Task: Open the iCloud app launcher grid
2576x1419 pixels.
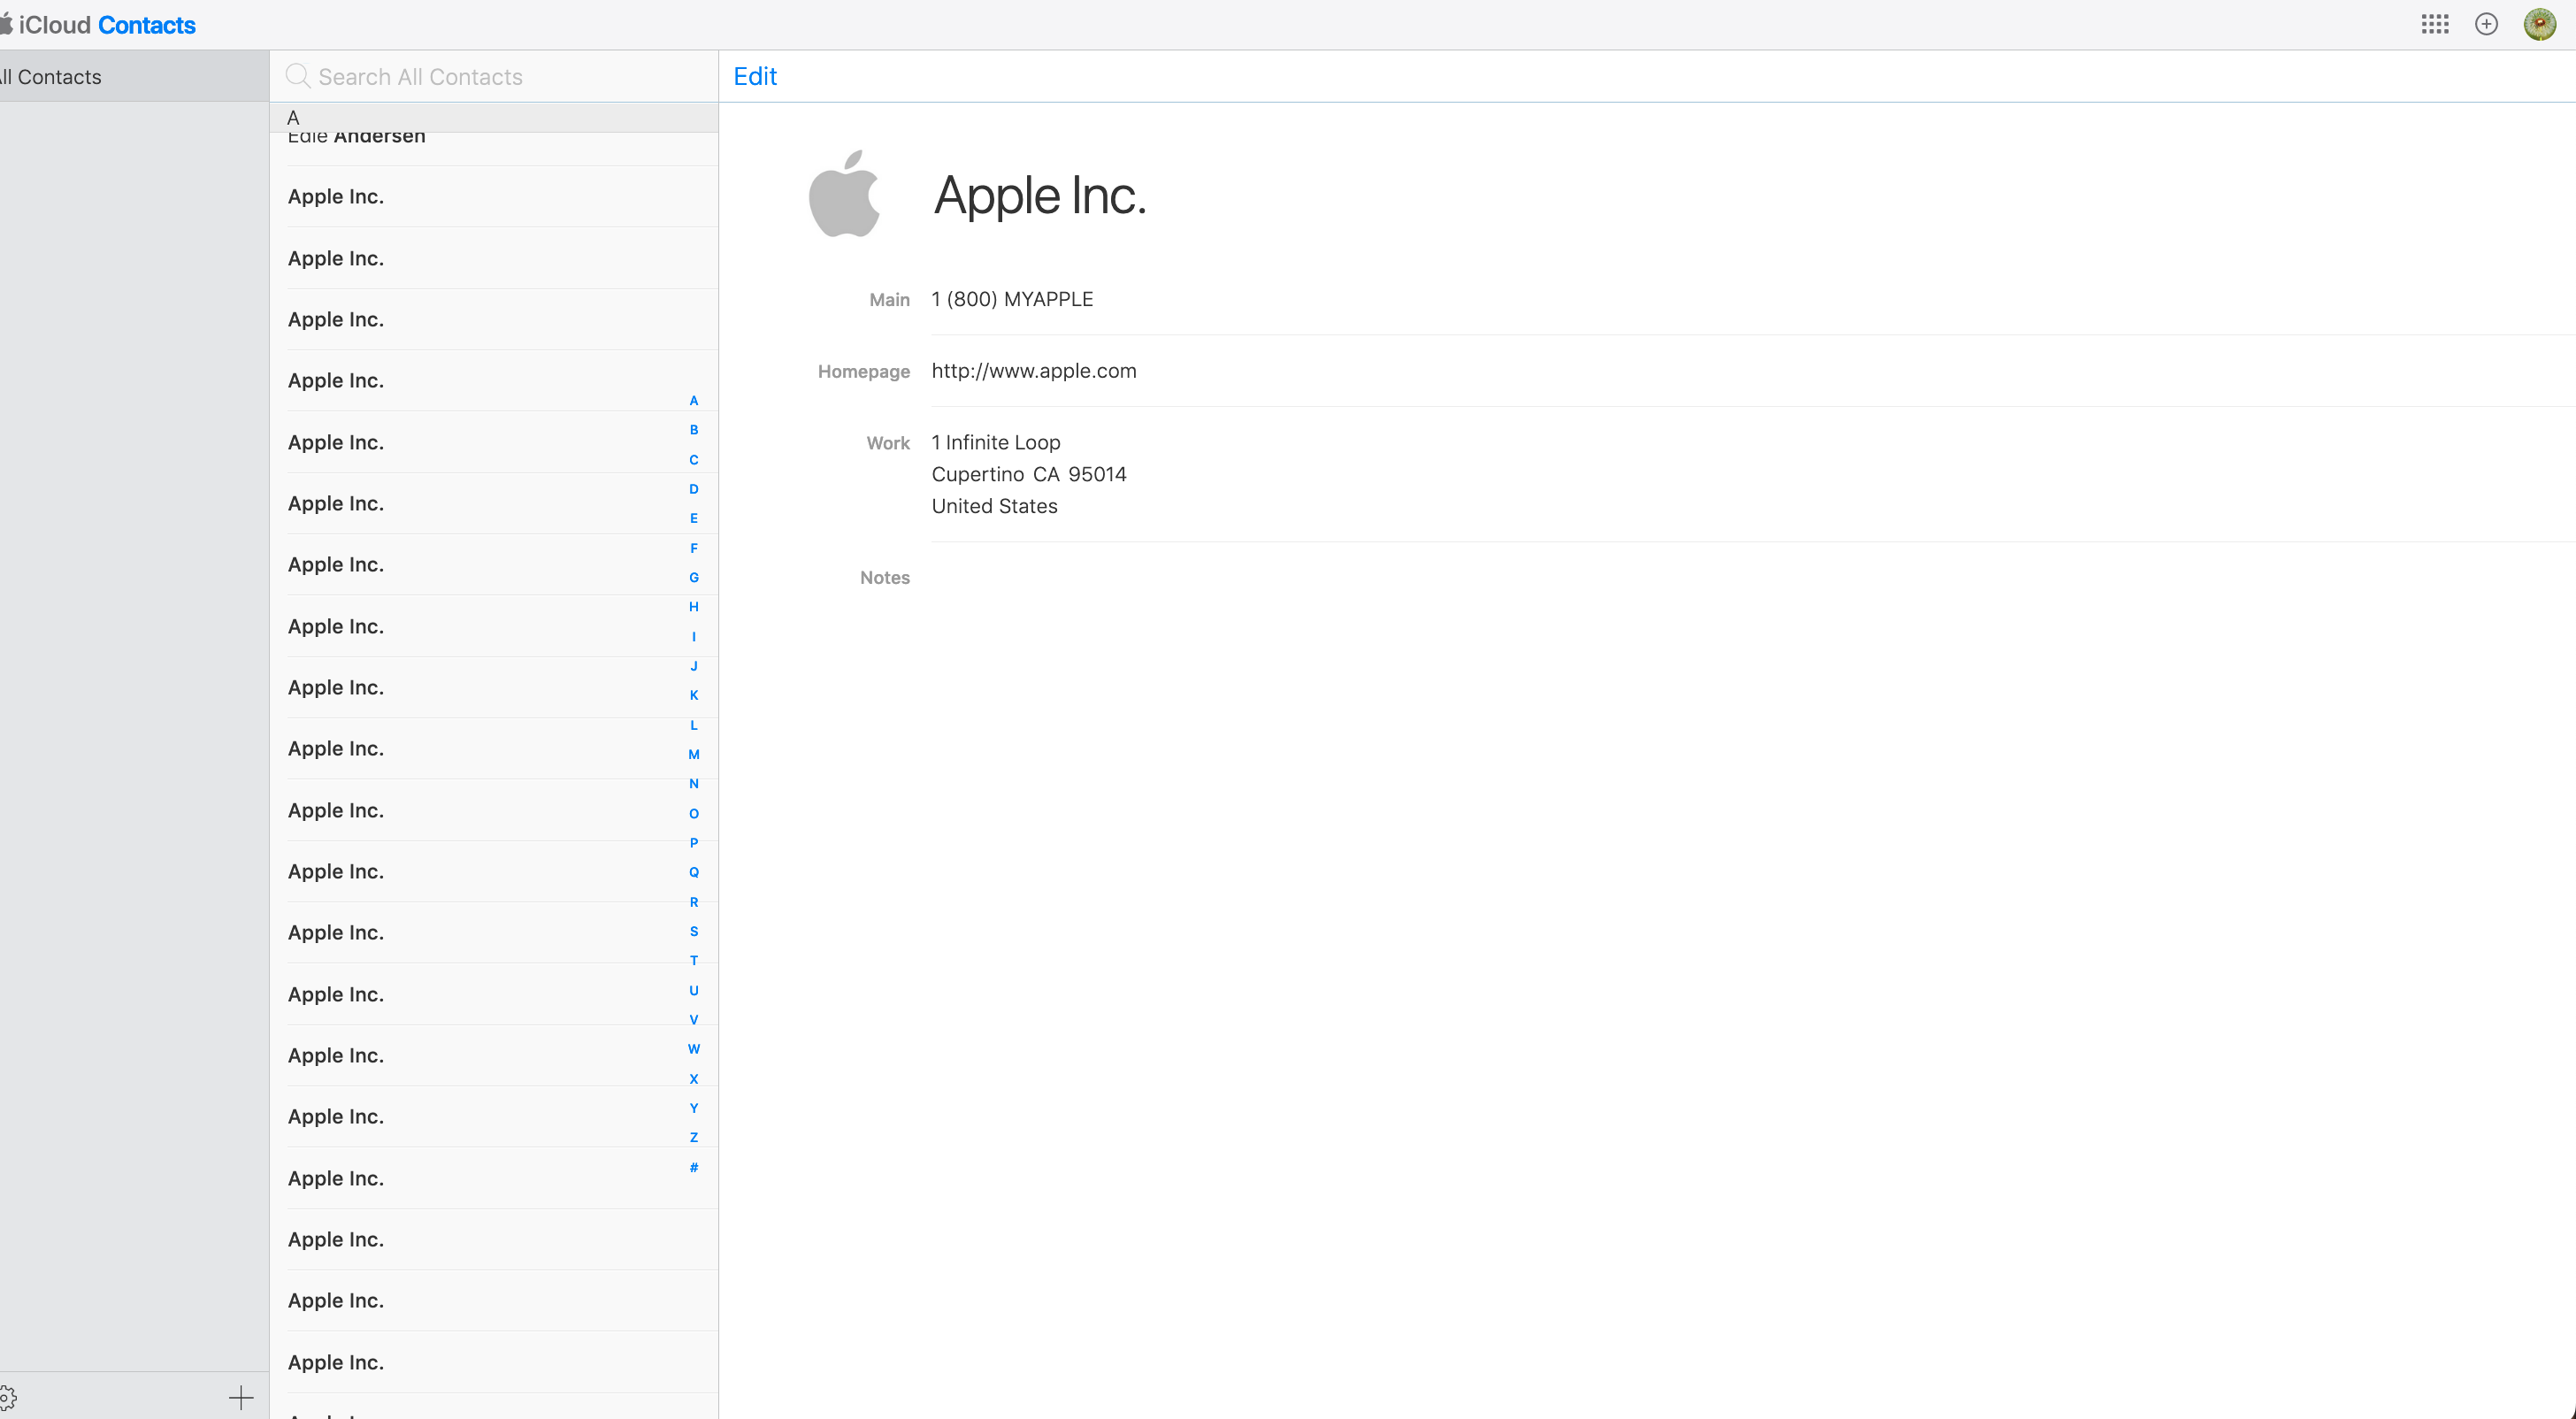Action: click(x=2435, y=24)
